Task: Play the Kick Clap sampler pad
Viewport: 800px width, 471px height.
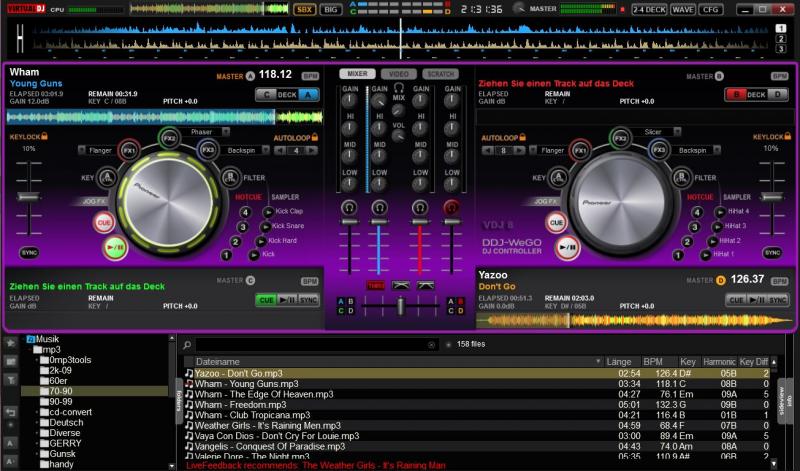Action: pyautogui.click(x=268, y=211)
